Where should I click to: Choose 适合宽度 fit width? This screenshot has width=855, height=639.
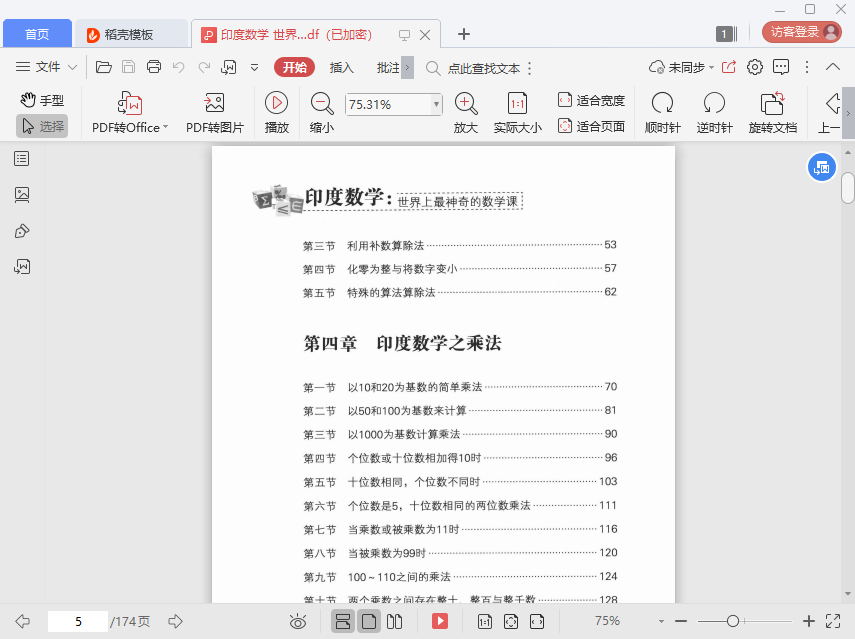(x=591, y=100)
